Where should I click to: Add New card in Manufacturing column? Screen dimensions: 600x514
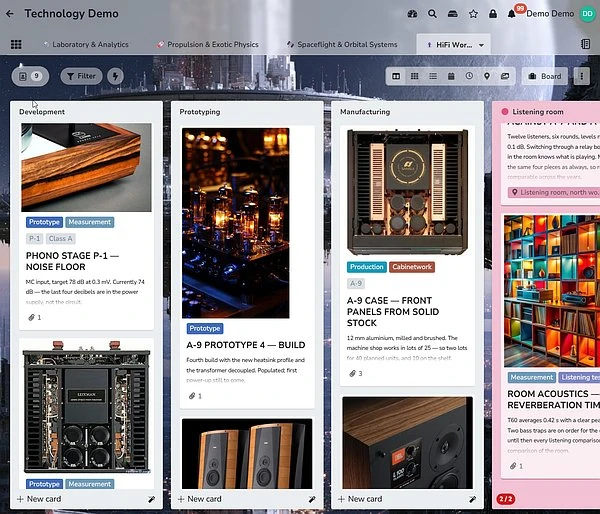coord(360,499)
